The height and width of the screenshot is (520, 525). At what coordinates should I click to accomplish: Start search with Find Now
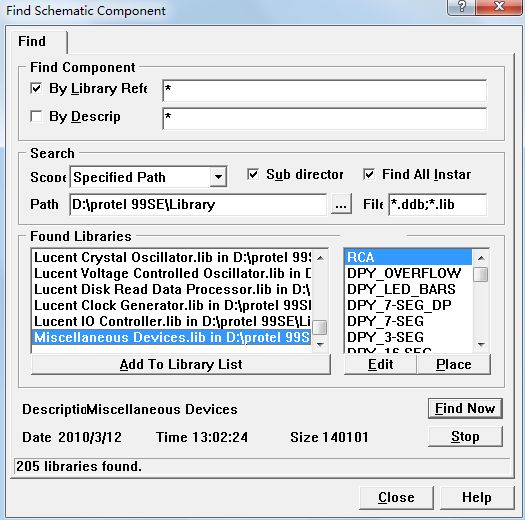(465, 408)
